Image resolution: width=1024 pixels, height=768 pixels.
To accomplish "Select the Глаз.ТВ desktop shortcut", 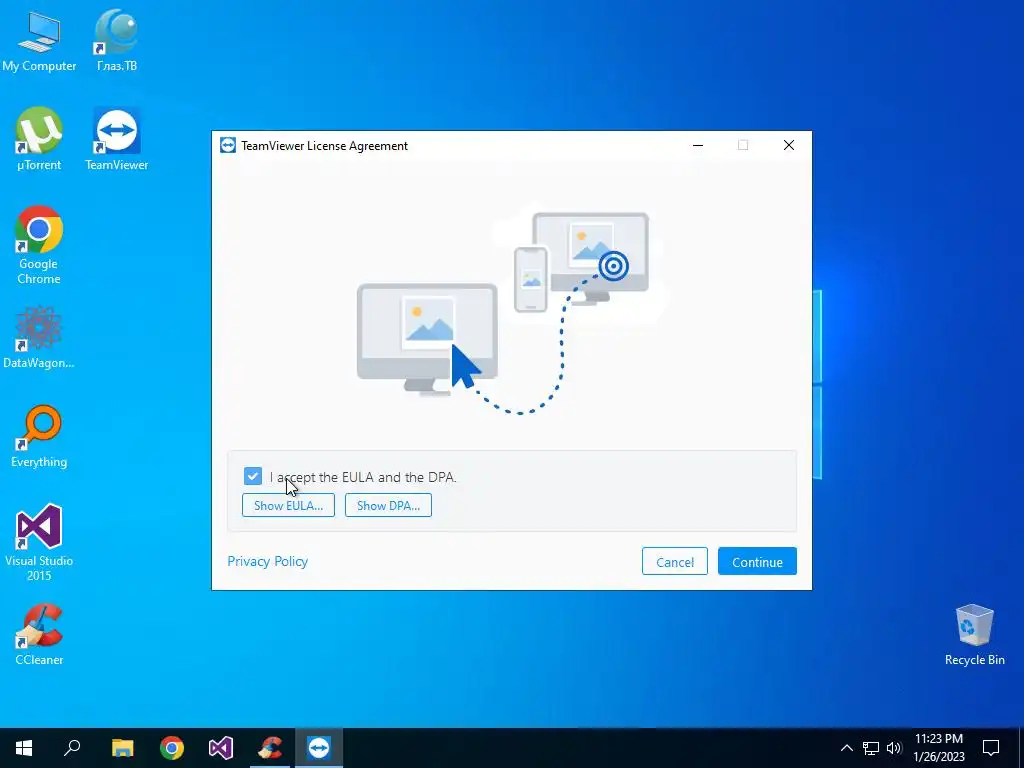I will [117, 42].
